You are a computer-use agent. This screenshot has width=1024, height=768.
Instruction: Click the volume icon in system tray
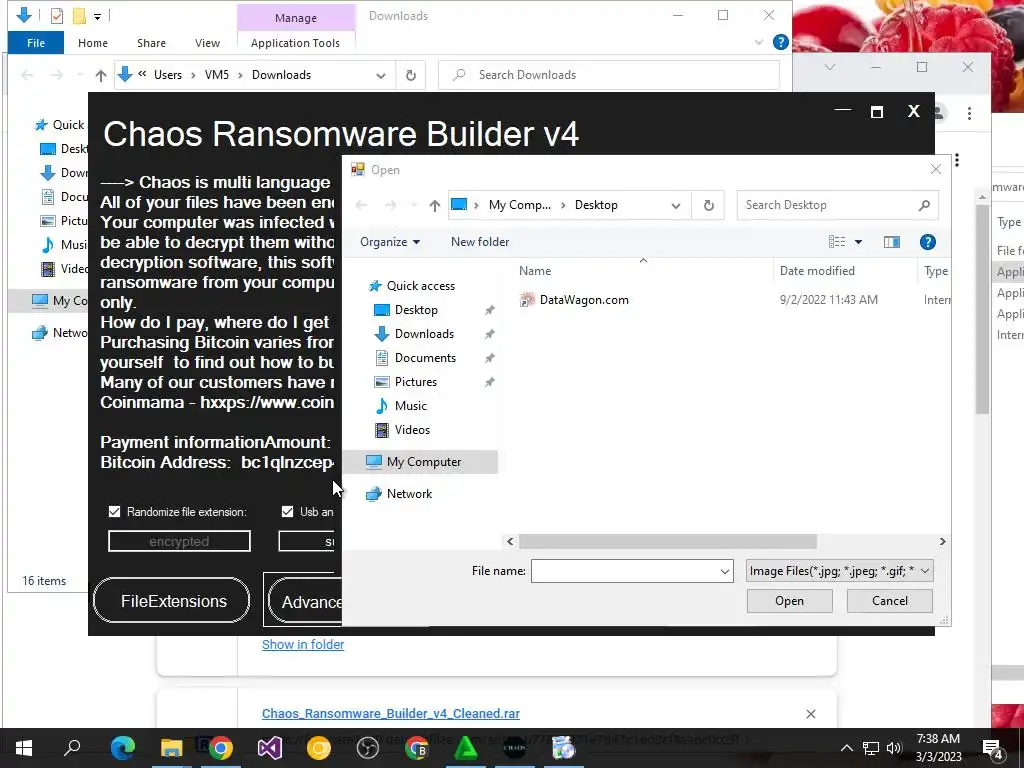point(894,748)
